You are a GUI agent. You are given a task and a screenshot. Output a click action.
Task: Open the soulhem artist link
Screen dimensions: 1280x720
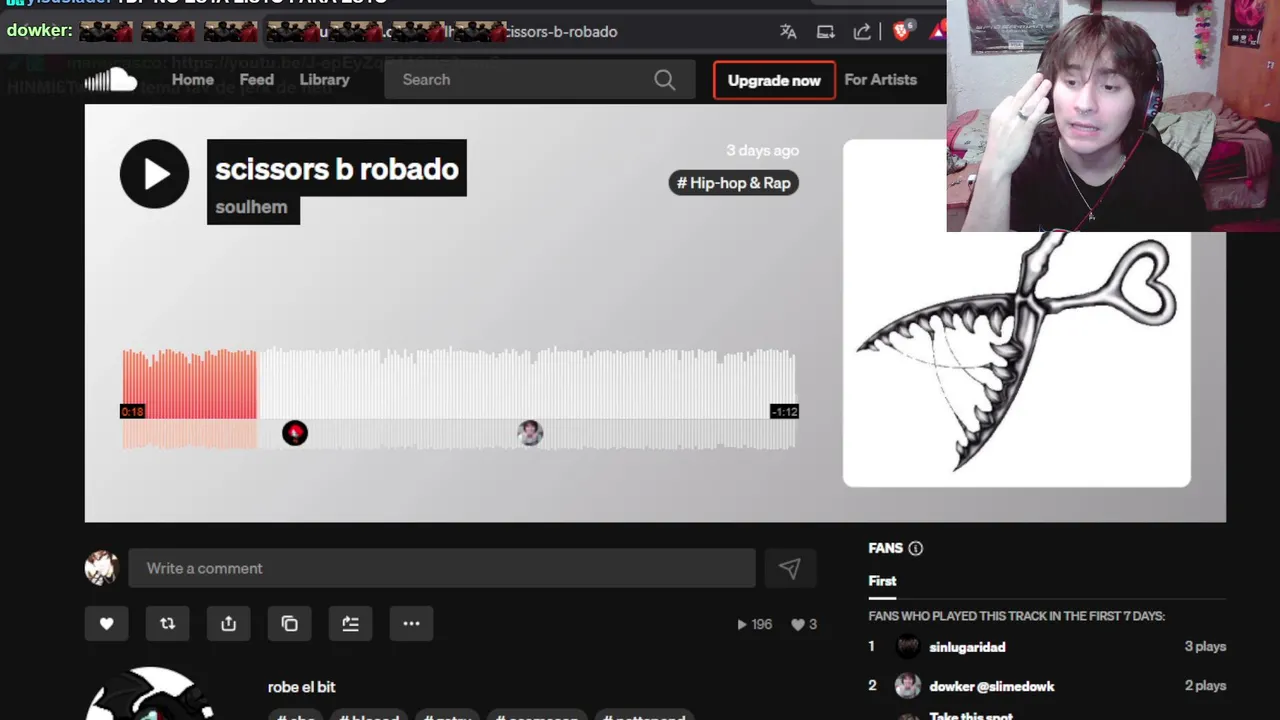coord(251,207)
